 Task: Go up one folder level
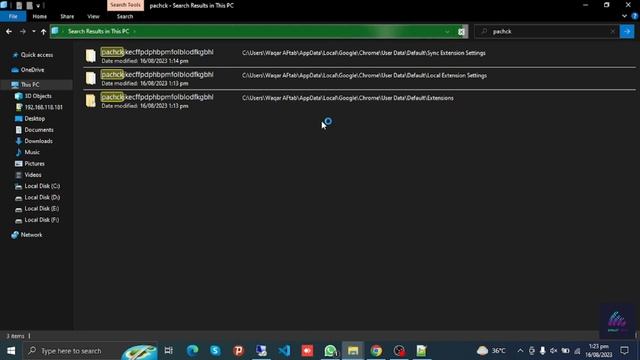click(x=43, y=31)
